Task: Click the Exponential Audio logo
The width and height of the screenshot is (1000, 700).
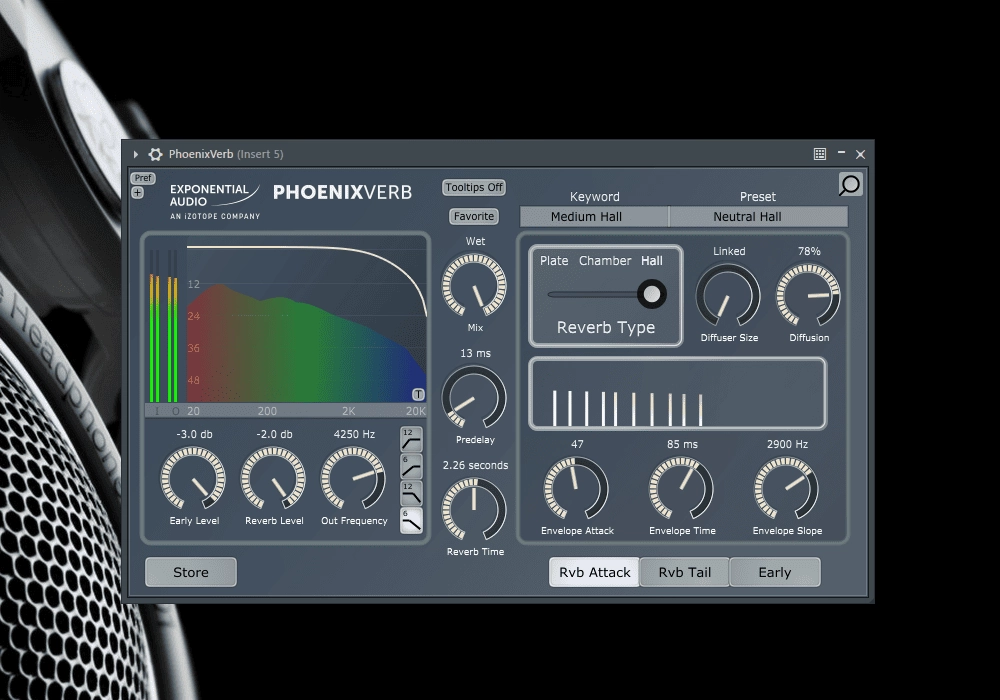Action: click(214, 201)
